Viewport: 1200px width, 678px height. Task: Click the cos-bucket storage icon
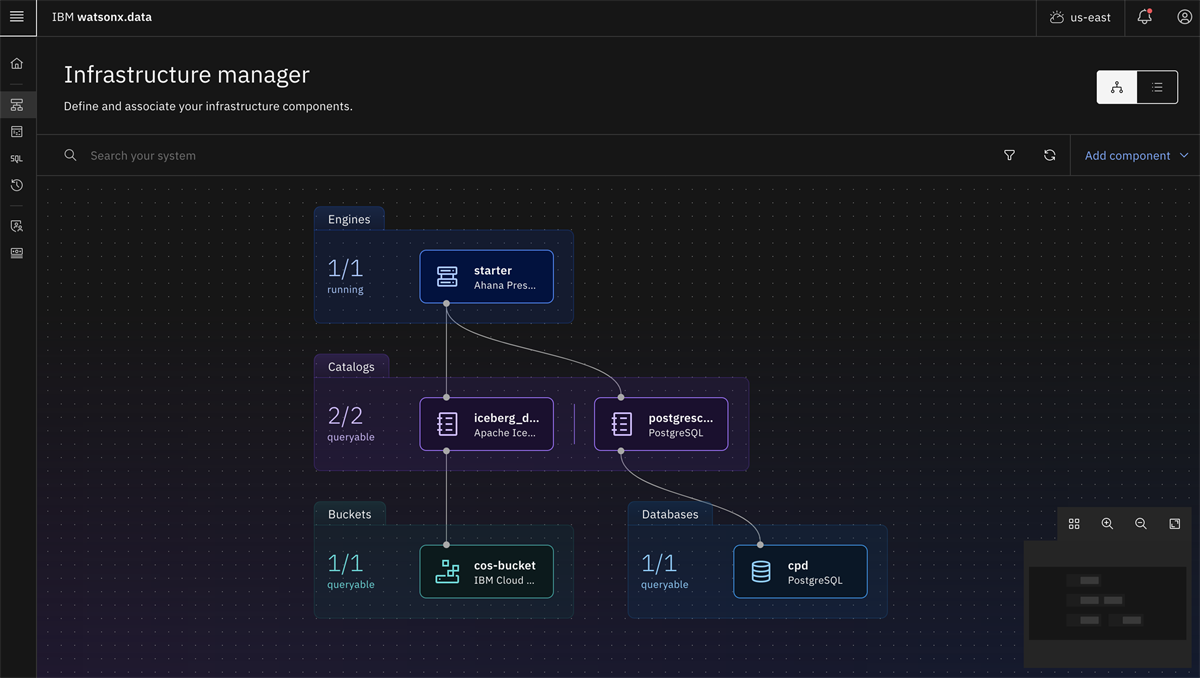[x=447, y=572]
